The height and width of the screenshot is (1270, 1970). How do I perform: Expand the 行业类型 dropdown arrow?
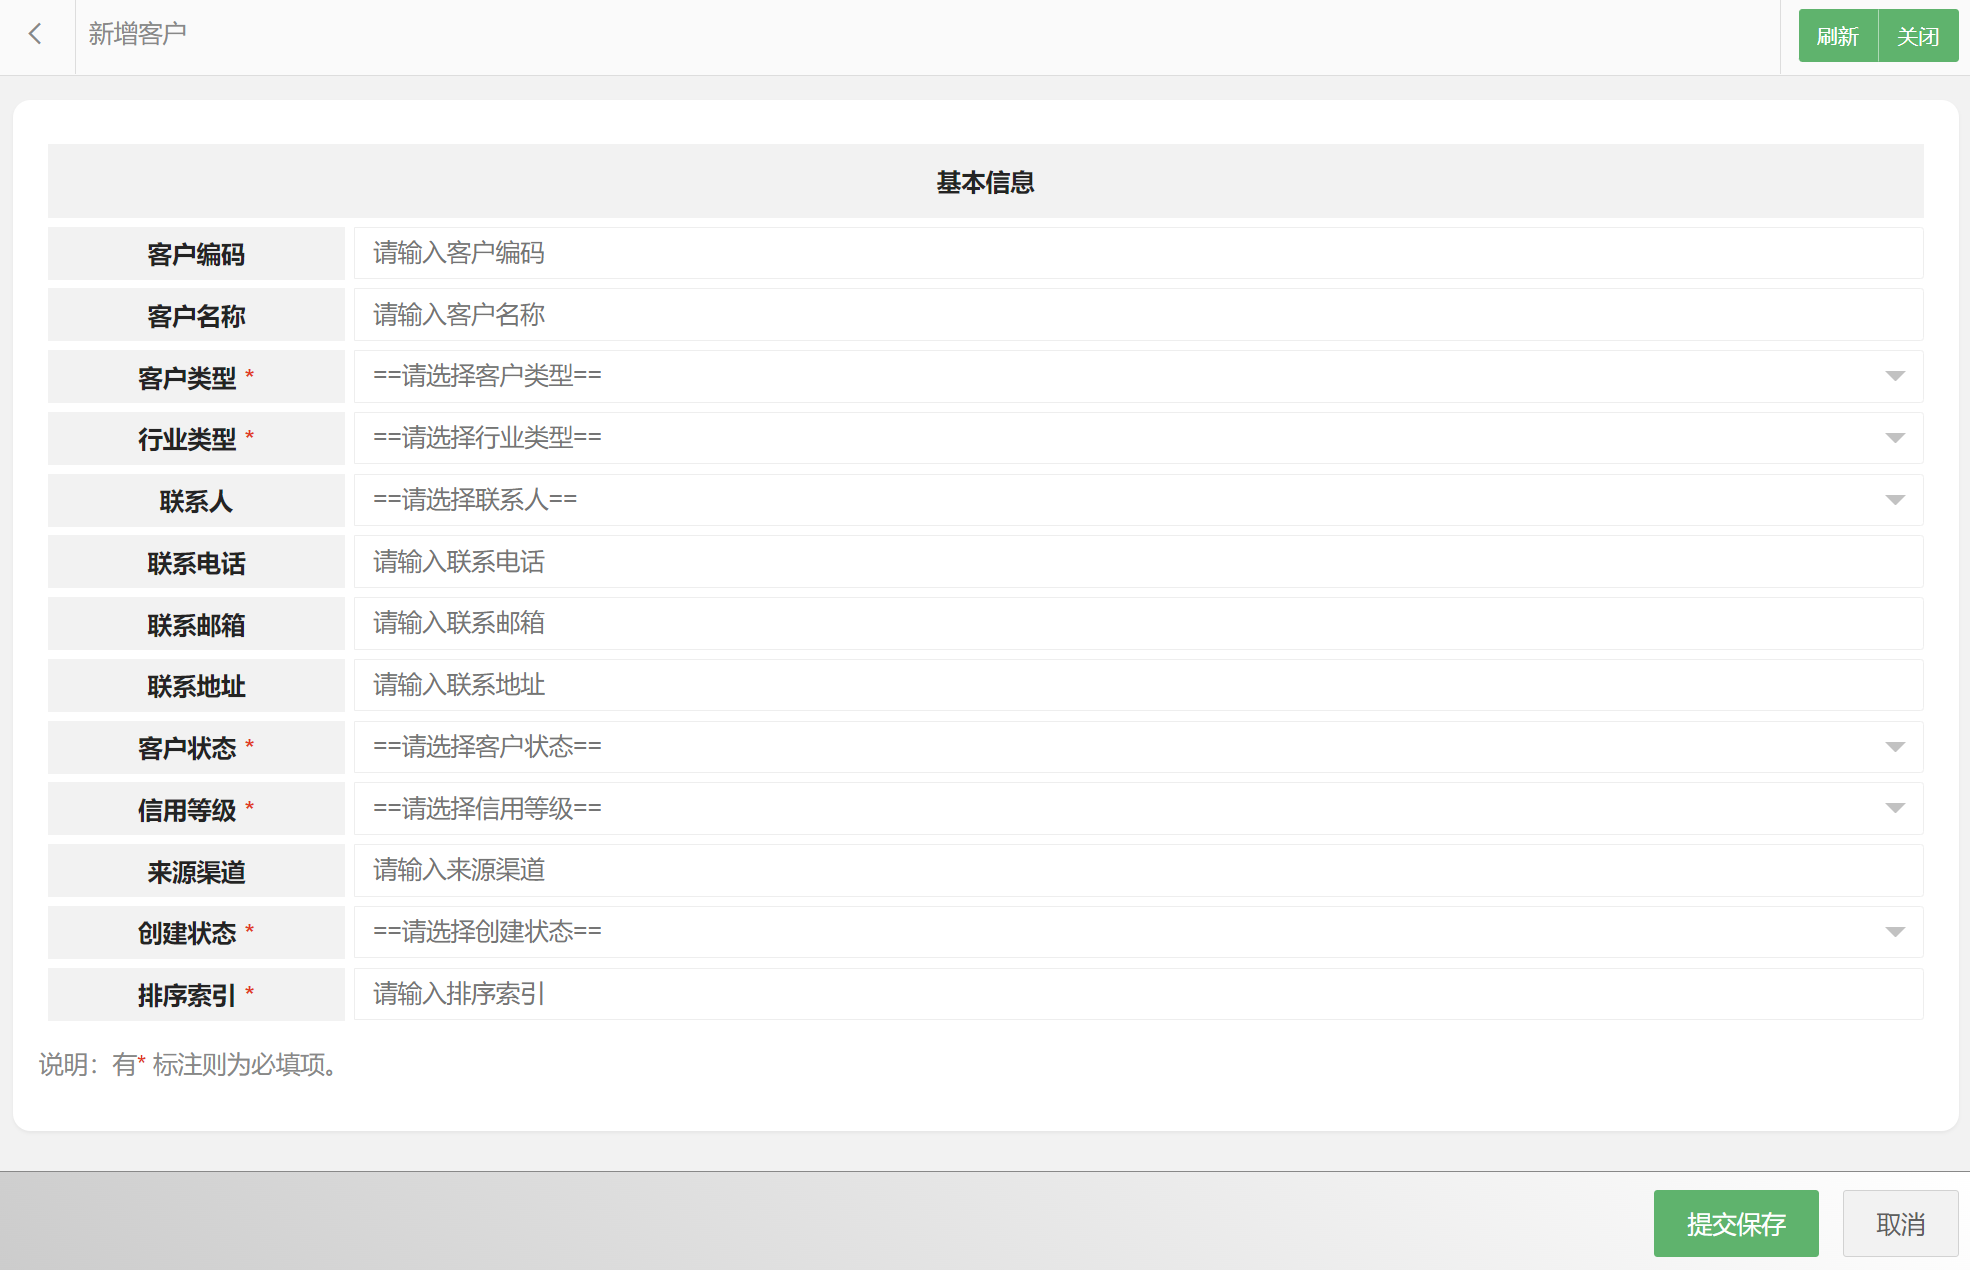coord(1894,439)
